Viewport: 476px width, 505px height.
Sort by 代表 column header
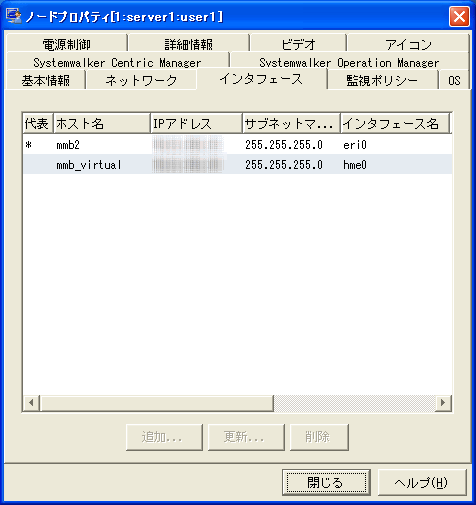[38, 124]
